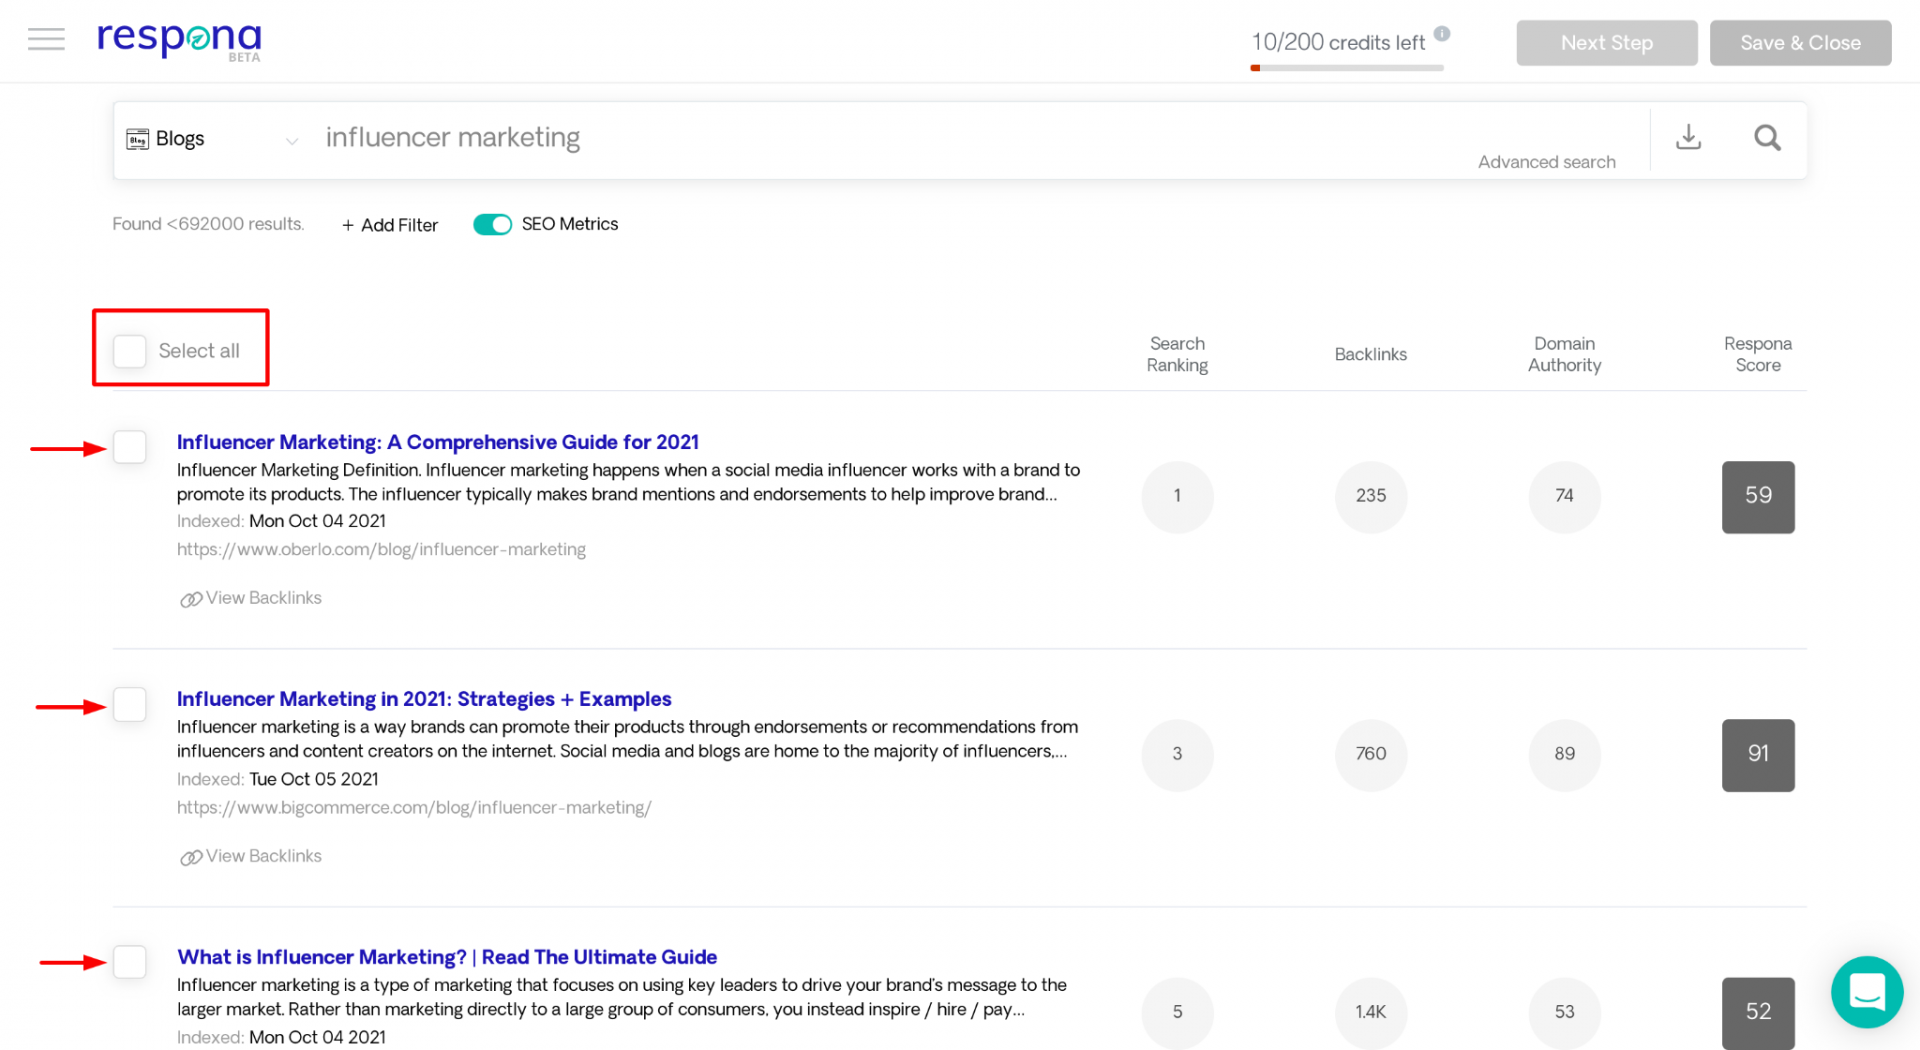The width and height of the screenshot is (1920, 1050).
Task: Click the download results icon
Action: click(x=1688, y=137)
